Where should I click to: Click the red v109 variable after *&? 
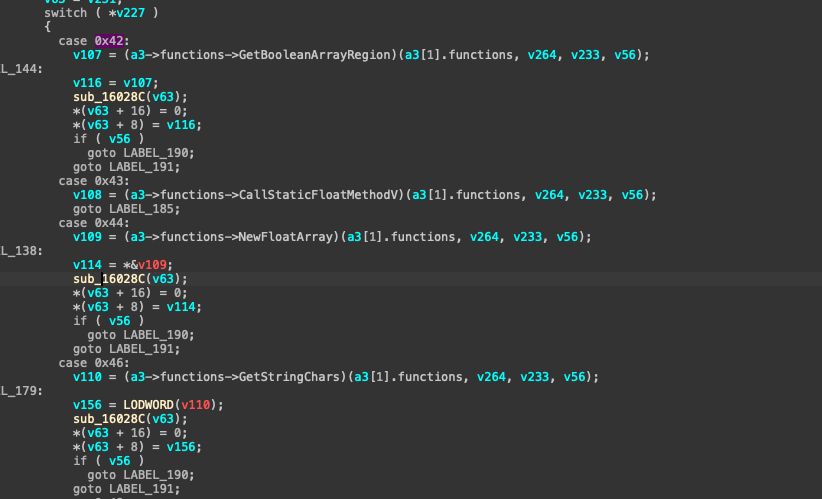pyautogui.click(x=152, y=264)
